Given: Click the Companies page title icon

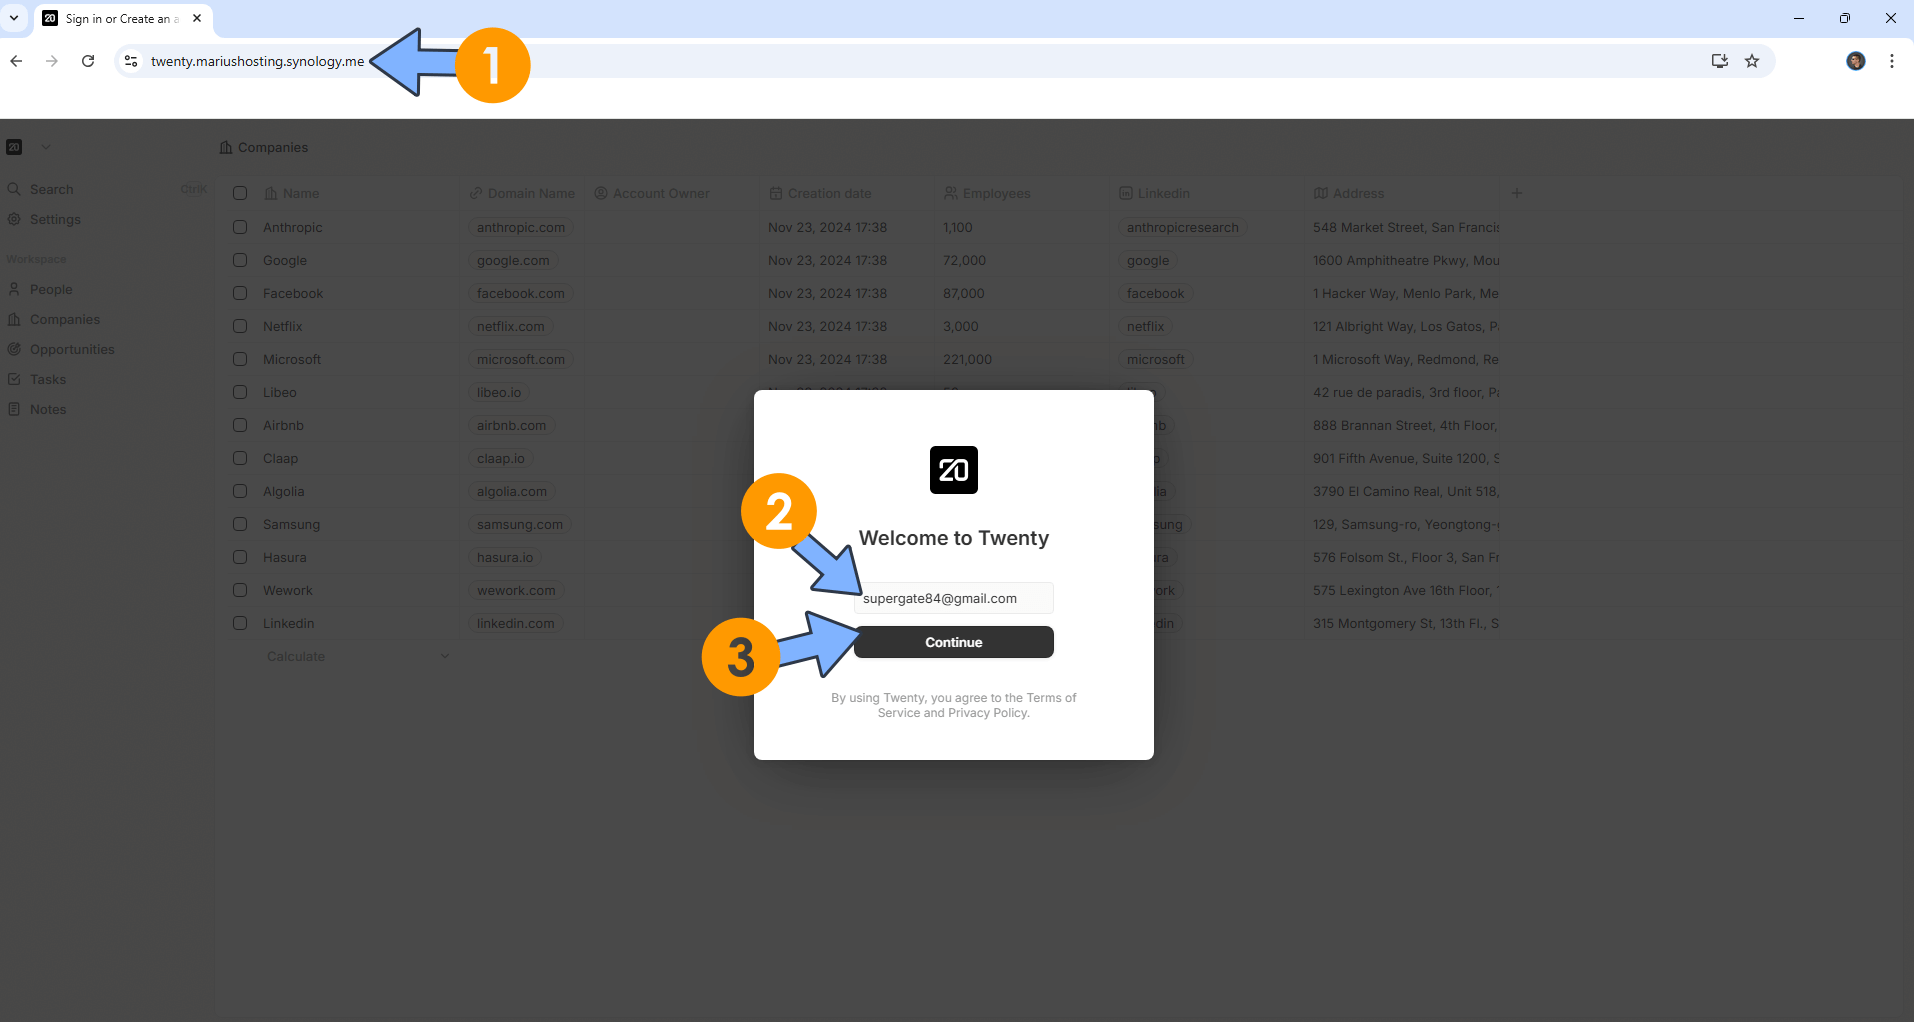Looking at the screenshot, I should tap(226, 147).
